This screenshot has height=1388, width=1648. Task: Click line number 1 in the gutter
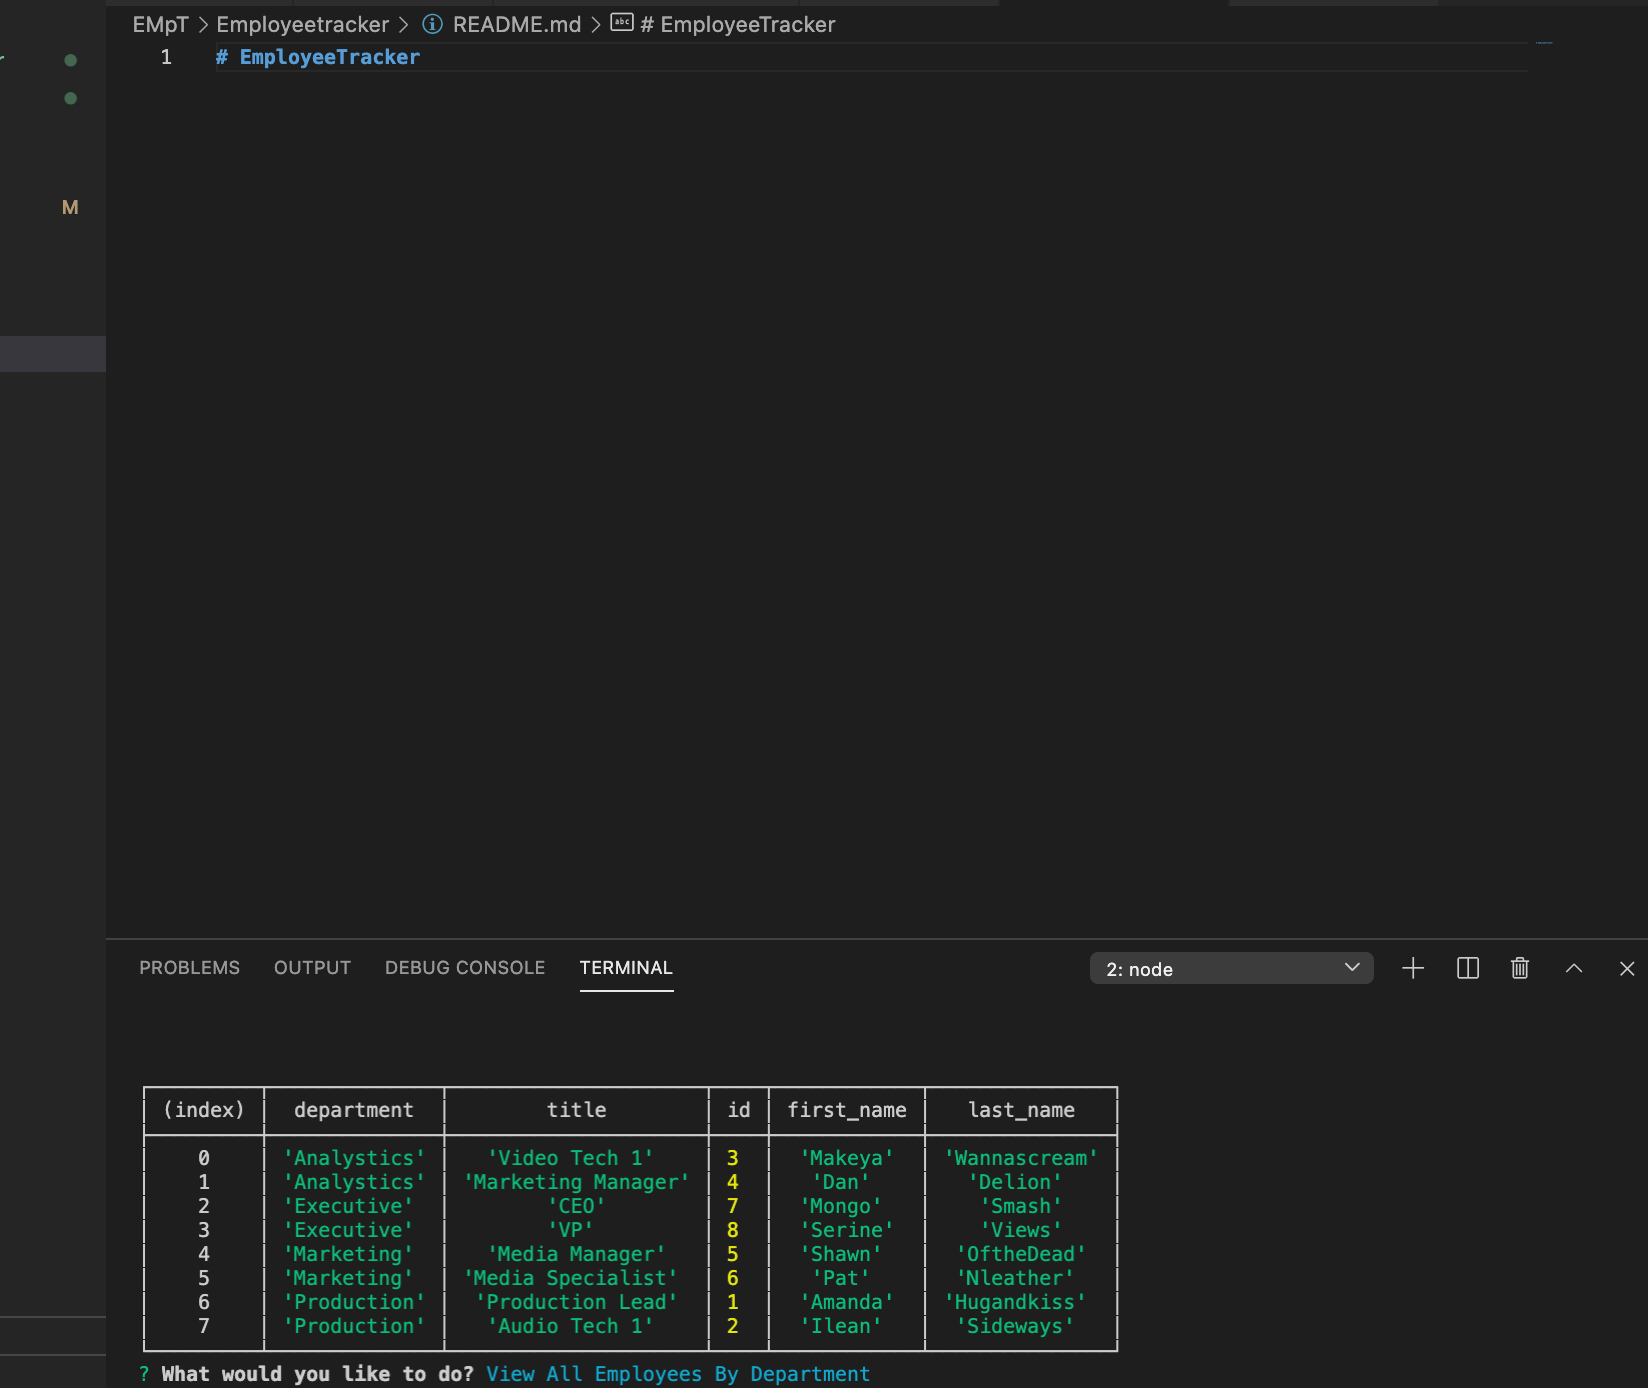click(x=166, y=57)
